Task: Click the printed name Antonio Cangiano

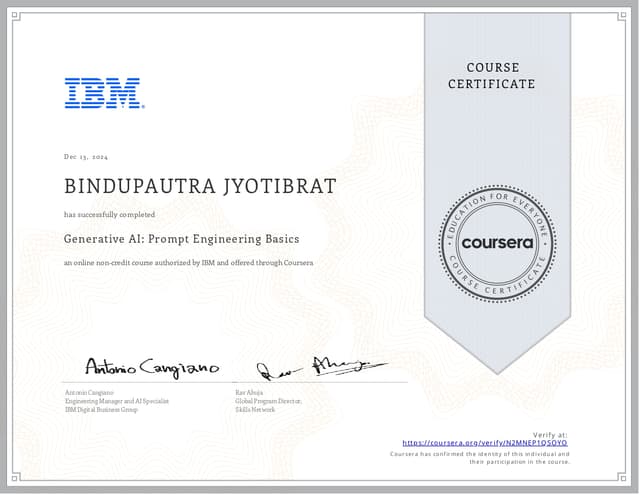Action: coord(89,392)
